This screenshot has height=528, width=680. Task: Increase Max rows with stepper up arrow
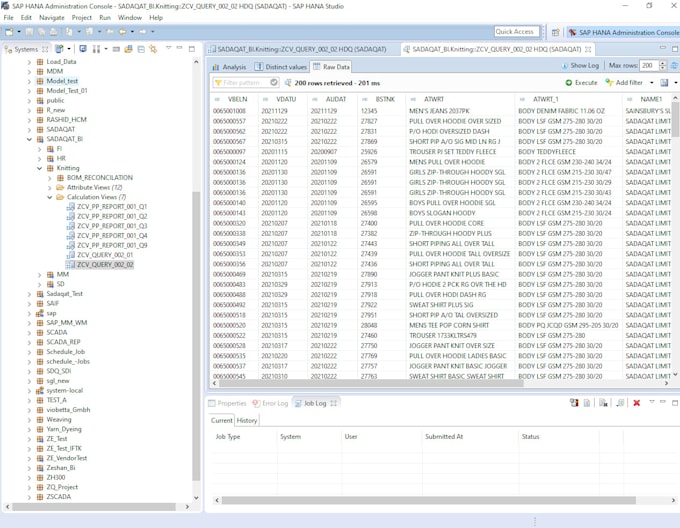pyautogui.click(x=663, y=63)
